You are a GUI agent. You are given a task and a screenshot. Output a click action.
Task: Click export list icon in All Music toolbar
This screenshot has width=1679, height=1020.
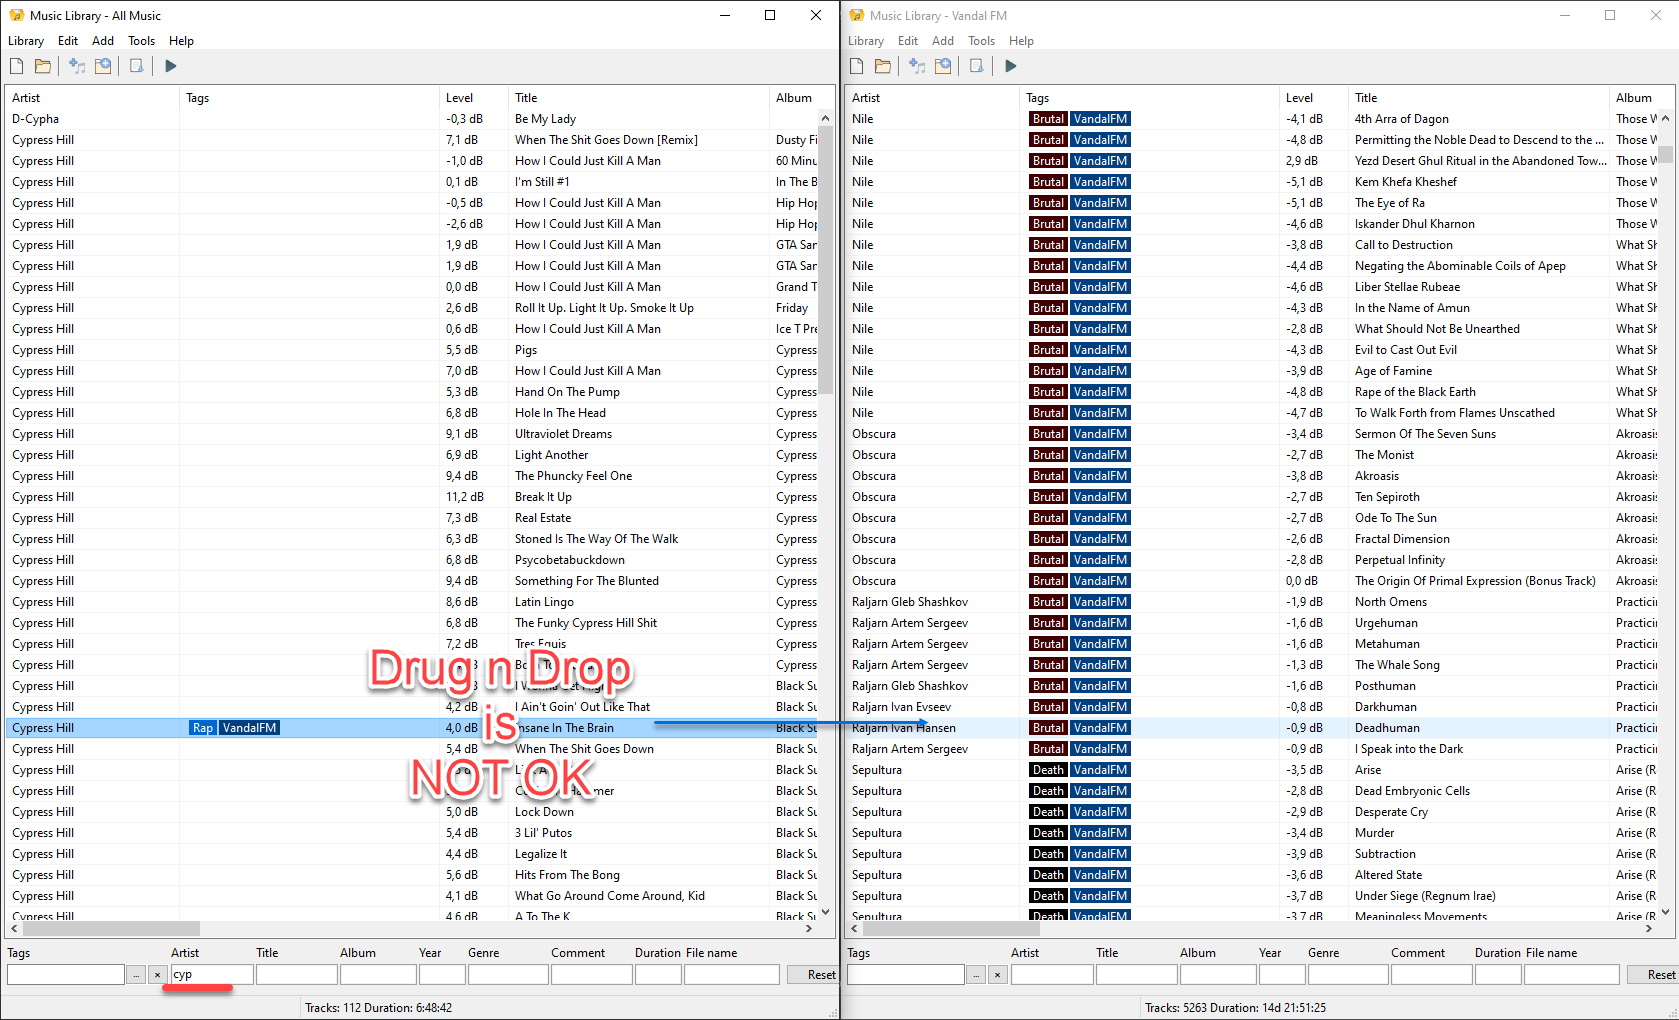tap(137, 66)
